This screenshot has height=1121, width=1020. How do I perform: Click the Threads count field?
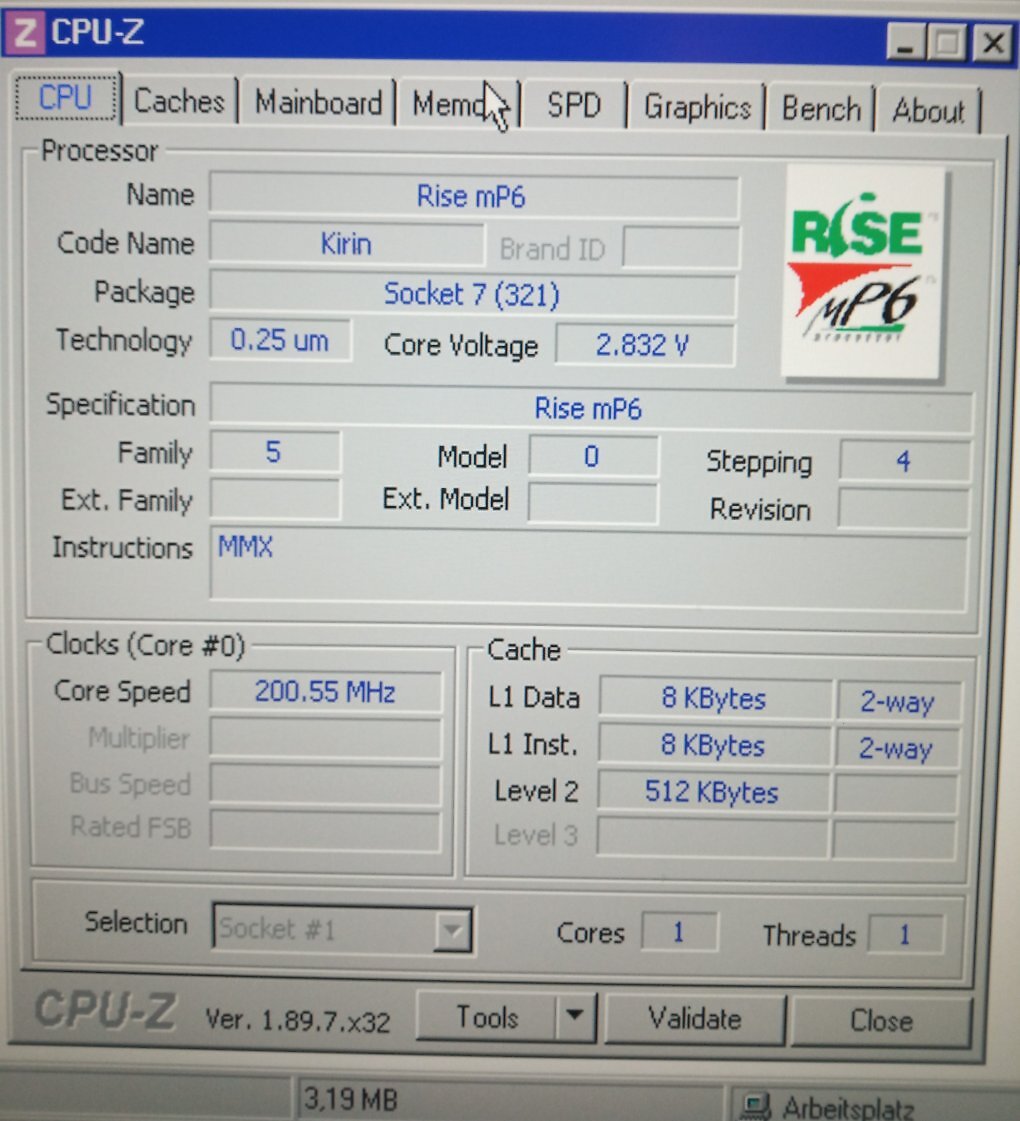(906, 934)
